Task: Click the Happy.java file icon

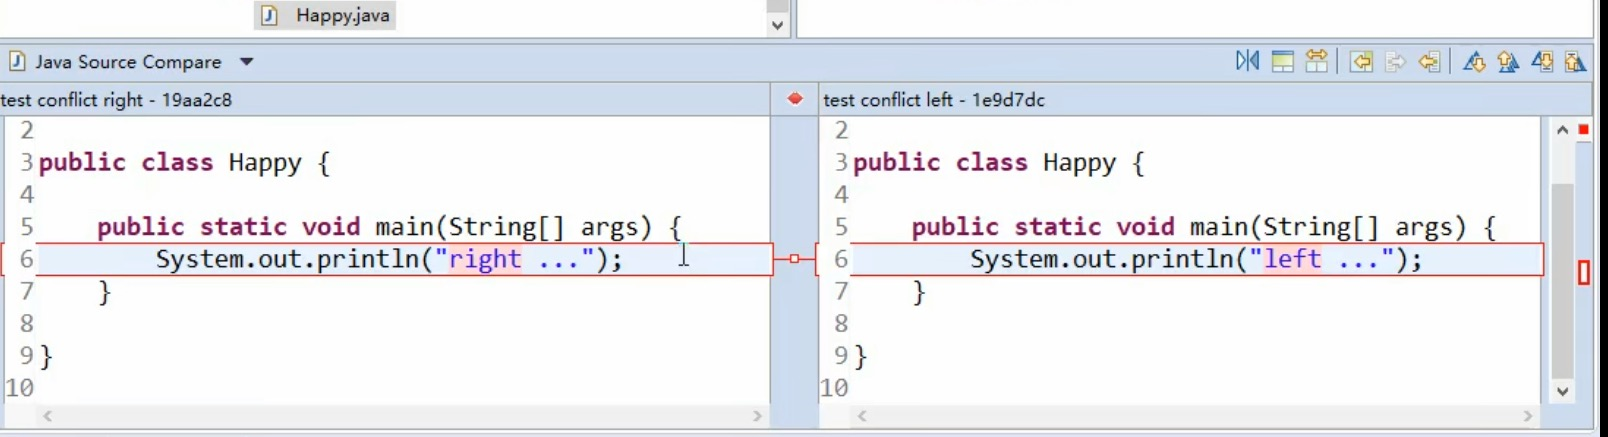Action: 269,15
